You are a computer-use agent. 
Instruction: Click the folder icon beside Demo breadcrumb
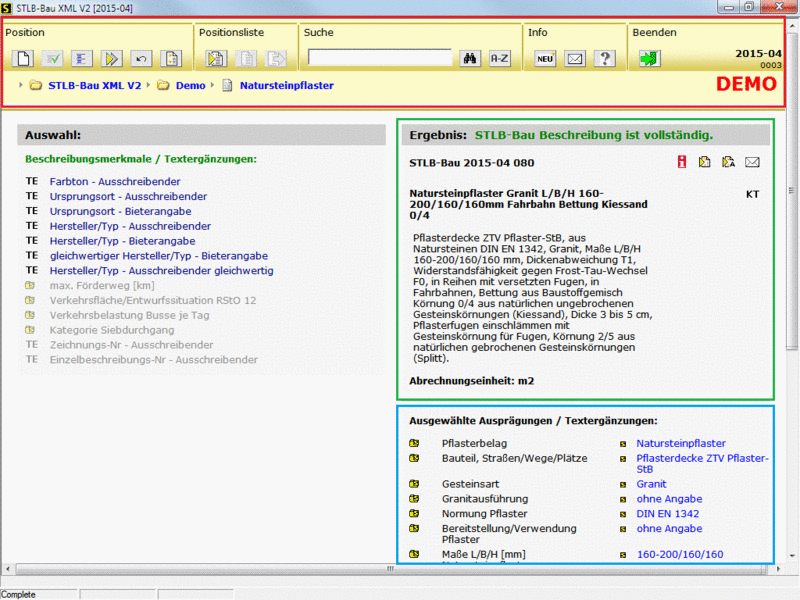[163, 85]
